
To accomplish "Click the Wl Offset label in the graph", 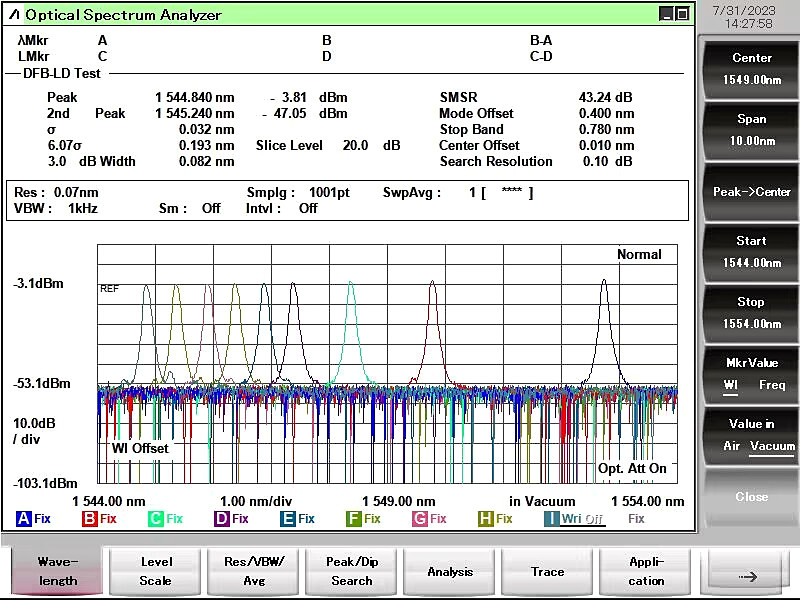I will point(140,448).
